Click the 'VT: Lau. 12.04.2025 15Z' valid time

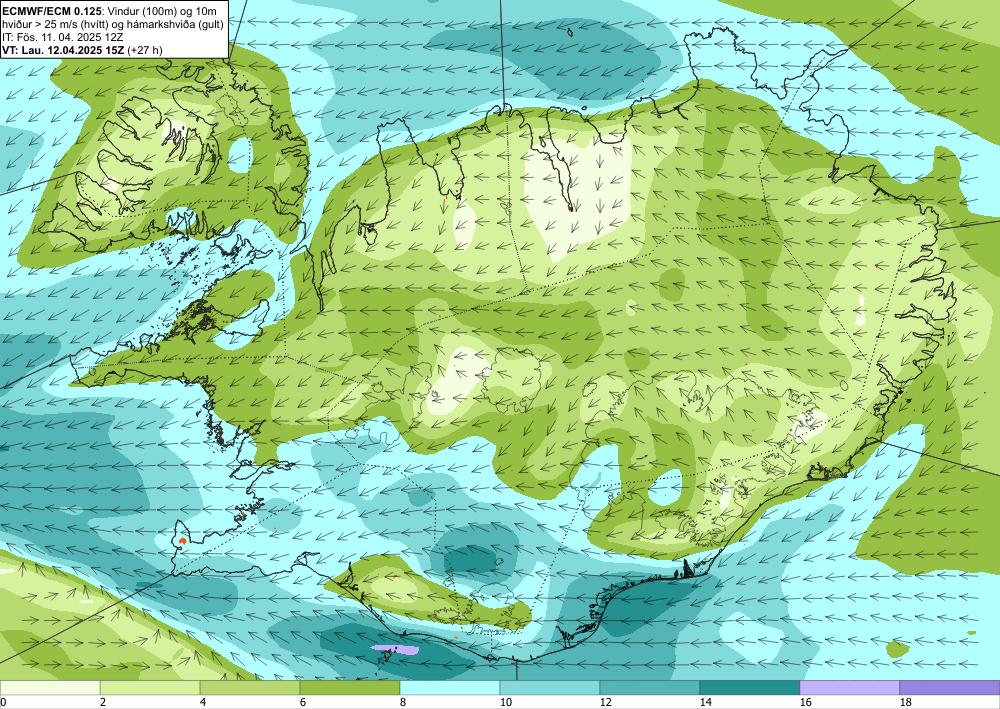[x=64, y=50]
